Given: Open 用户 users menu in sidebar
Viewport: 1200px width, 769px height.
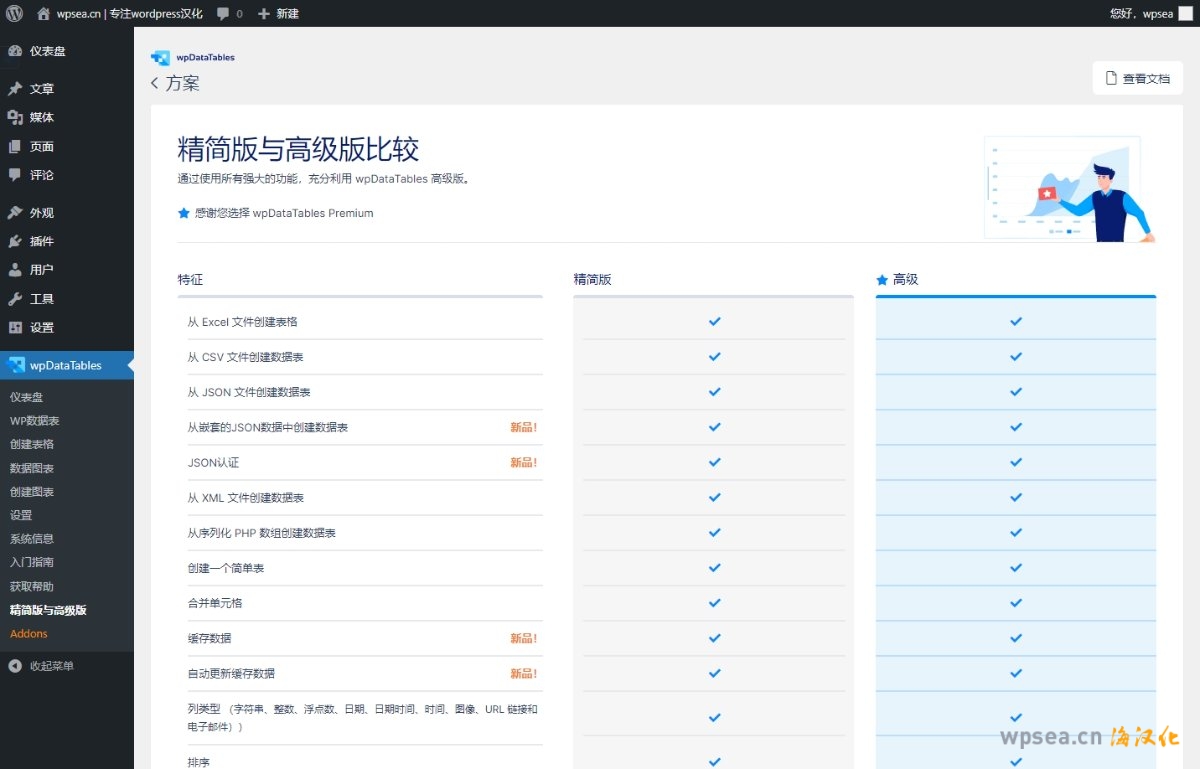Looking at the screenshot, I should (x=41, y=270).
